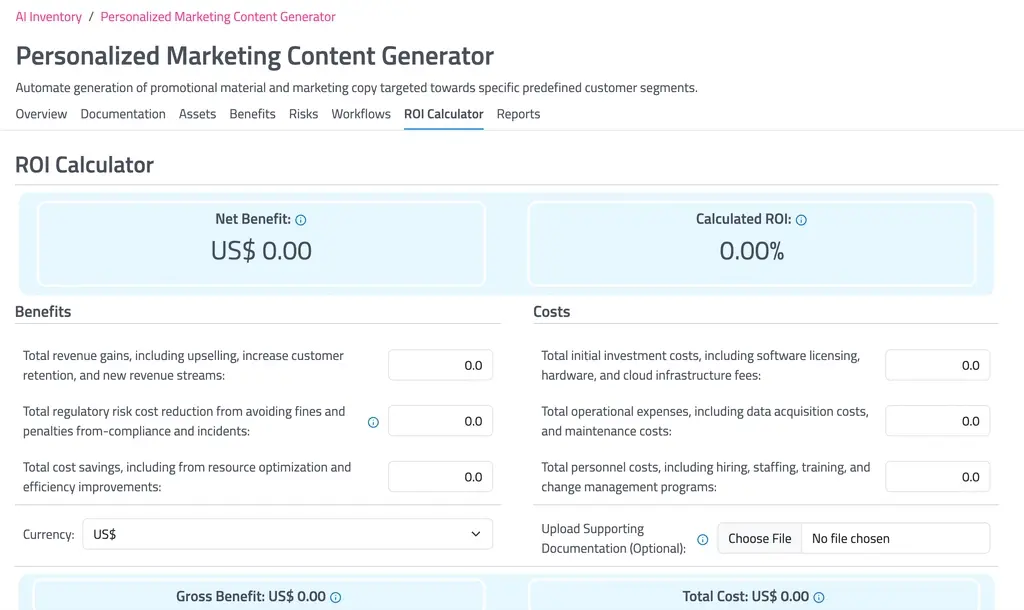Focus the total revenue gains input field
The width and height of the screenshot is (1024, 610).
click(x=440, y=365)
